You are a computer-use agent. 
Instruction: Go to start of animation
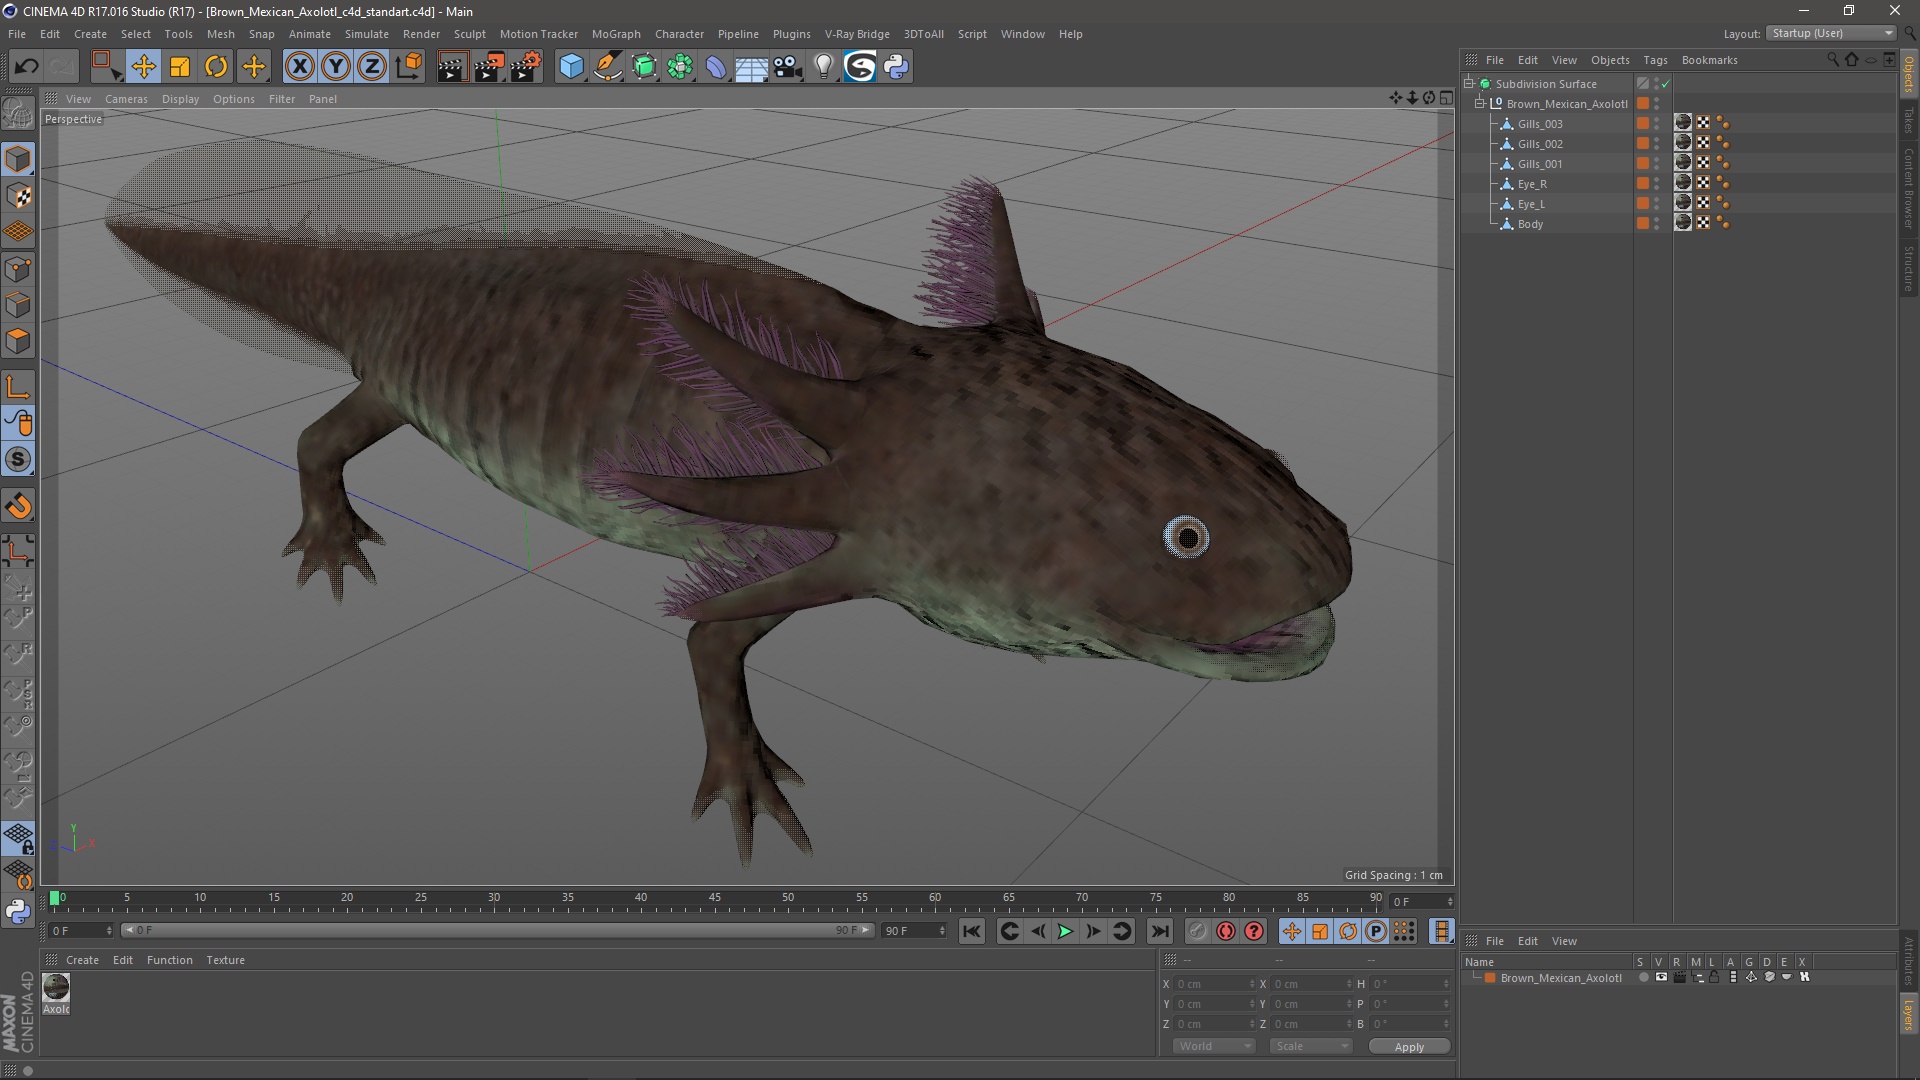[x=971, y=932]
